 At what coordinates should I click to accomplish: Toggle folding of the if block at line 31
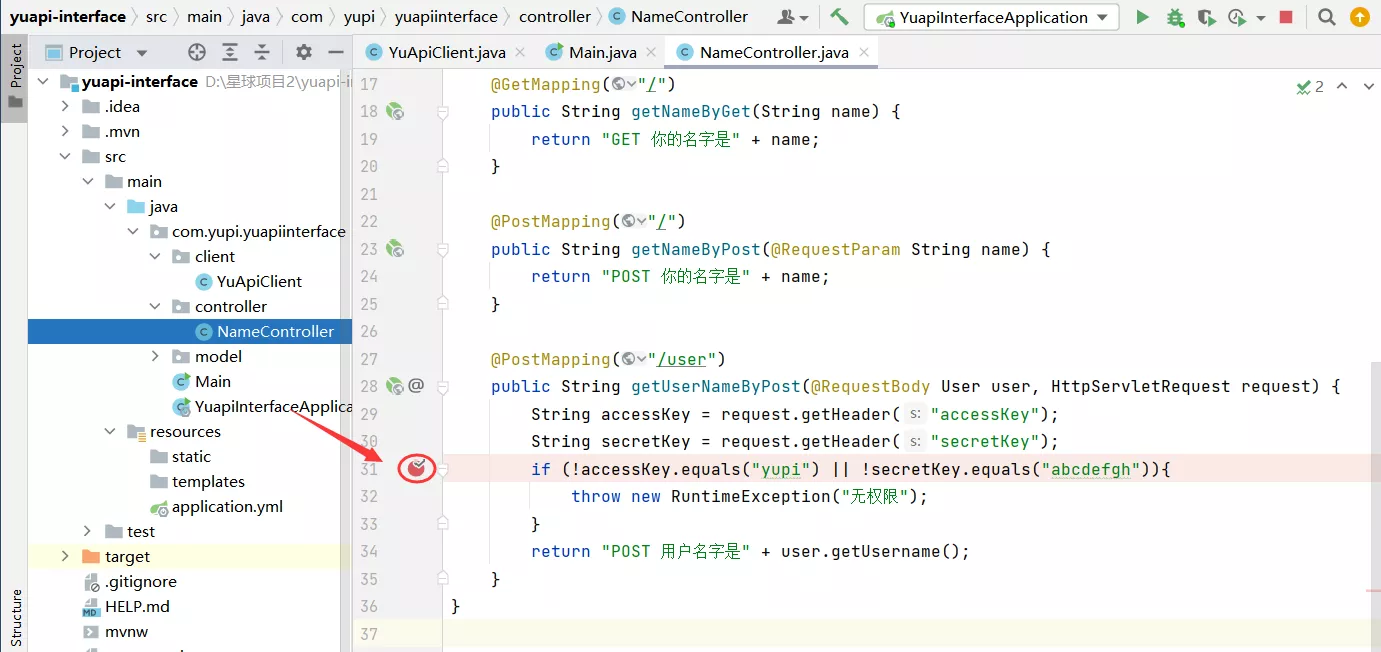pos(443,468)
